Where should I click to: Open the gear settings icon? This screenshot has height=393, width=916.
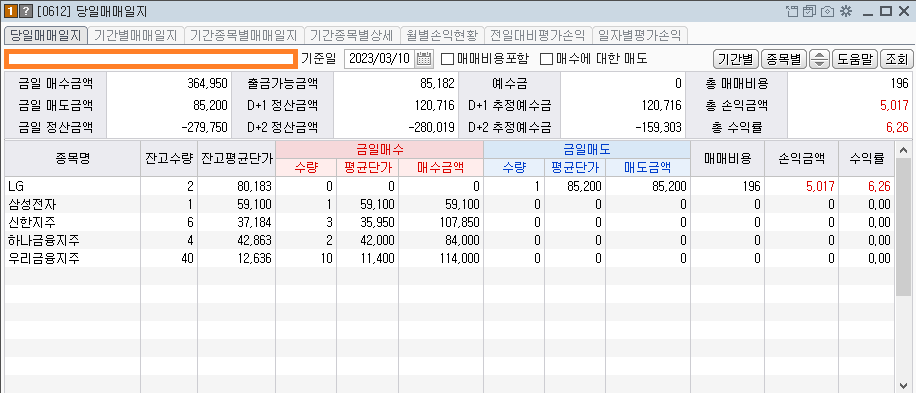click(x=846, y=11)
